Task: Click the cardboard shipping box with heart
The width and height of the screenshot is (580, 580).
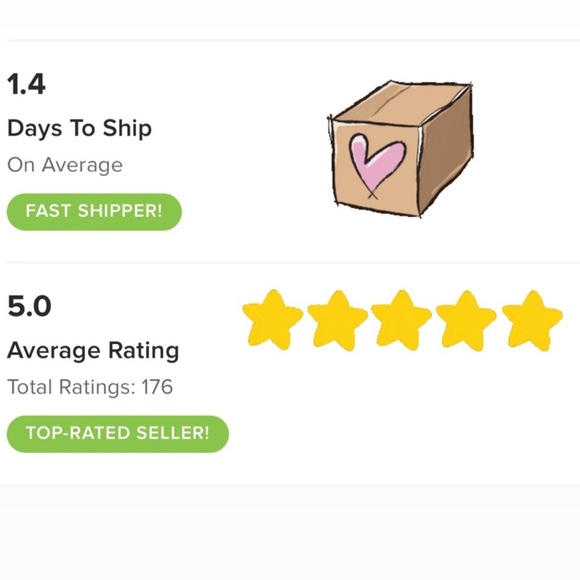Action: tap(400, 149)
